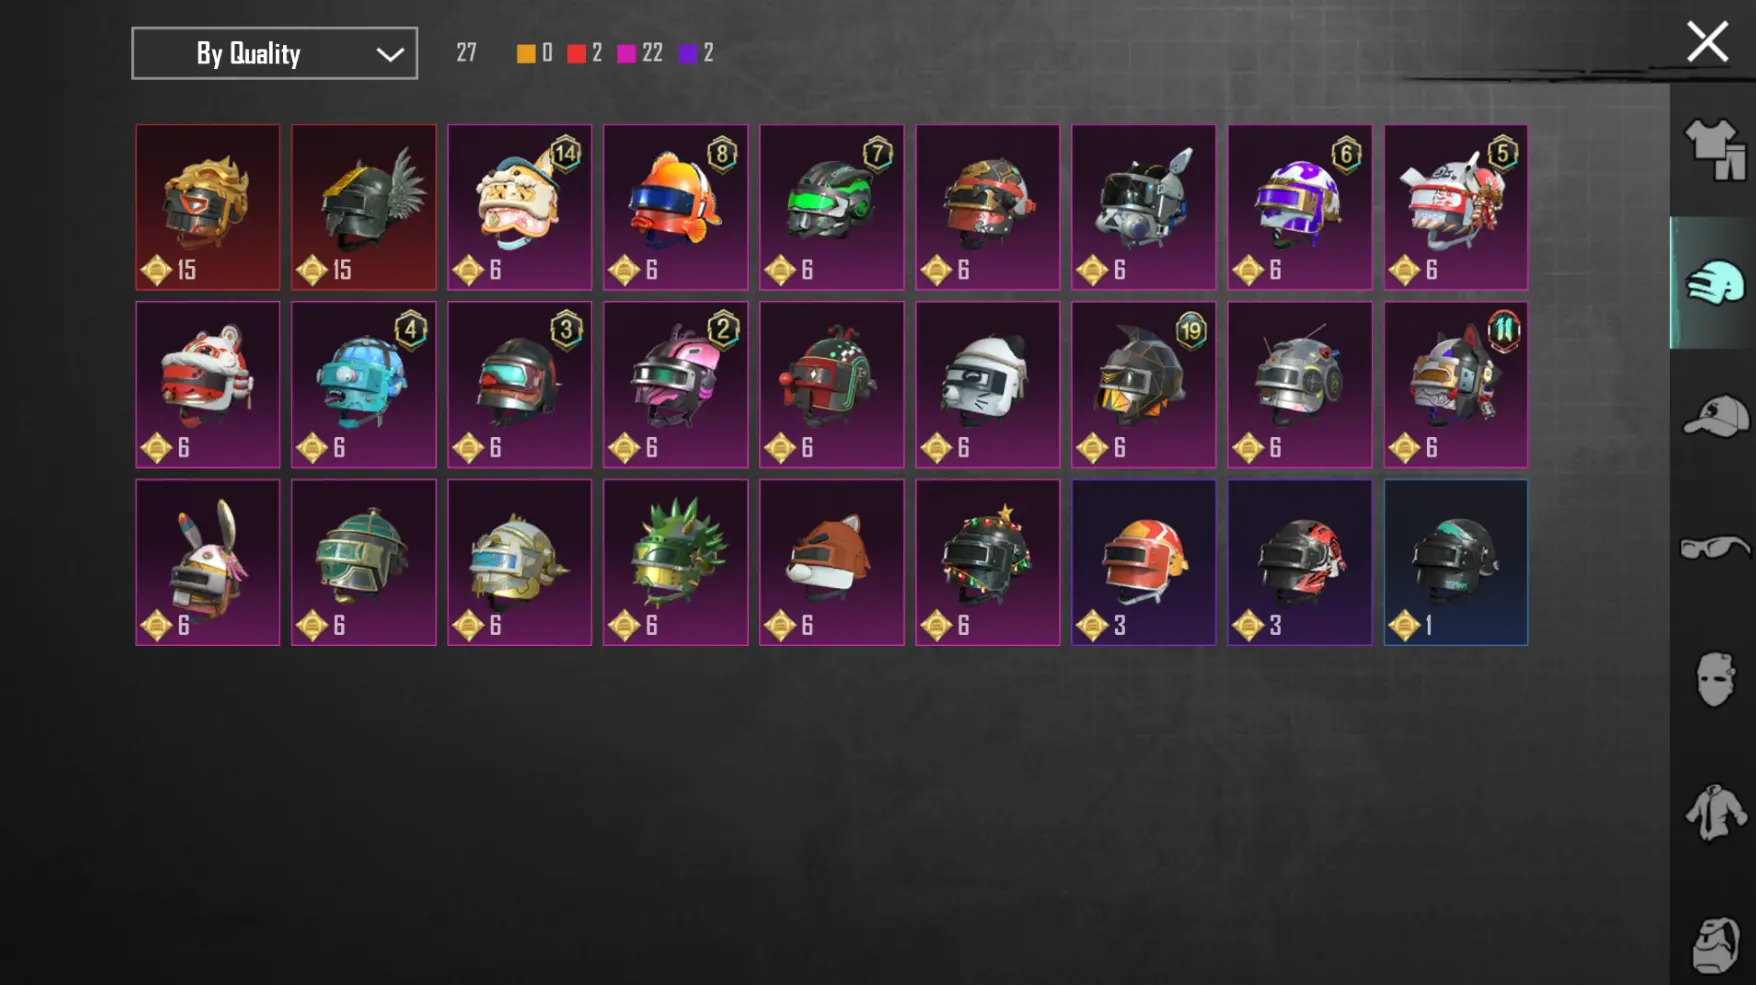Image resolution: width=1756 pixels, height=985 pixels.
Task: Close the inventory screen with X
Action: point(1707,42)
